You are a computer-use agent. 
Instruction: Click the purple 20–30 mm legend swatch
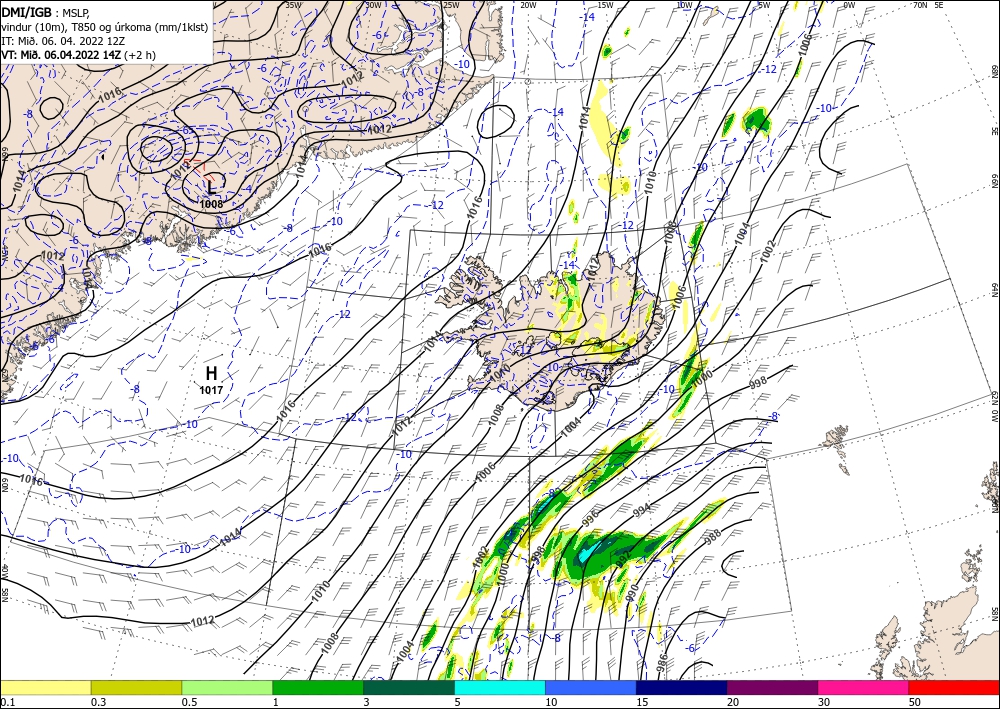tap(772, 687)
